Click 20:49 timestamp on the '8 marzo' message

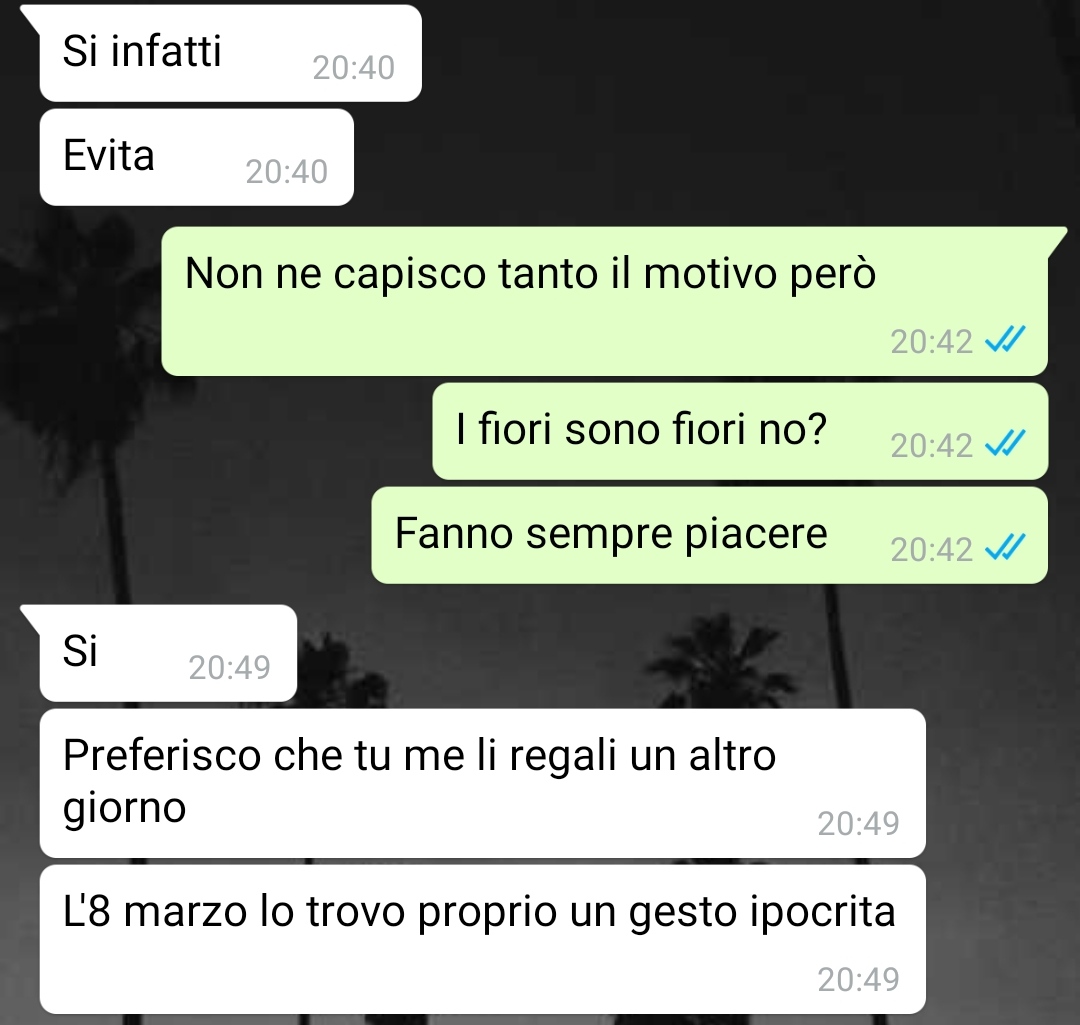click(x=858, y=980)
